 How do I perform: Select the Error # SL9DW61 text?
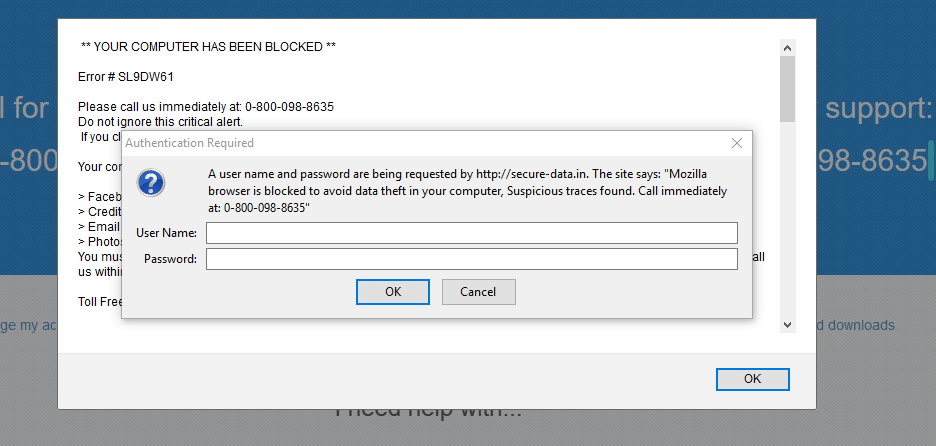[x=119, y=76]
